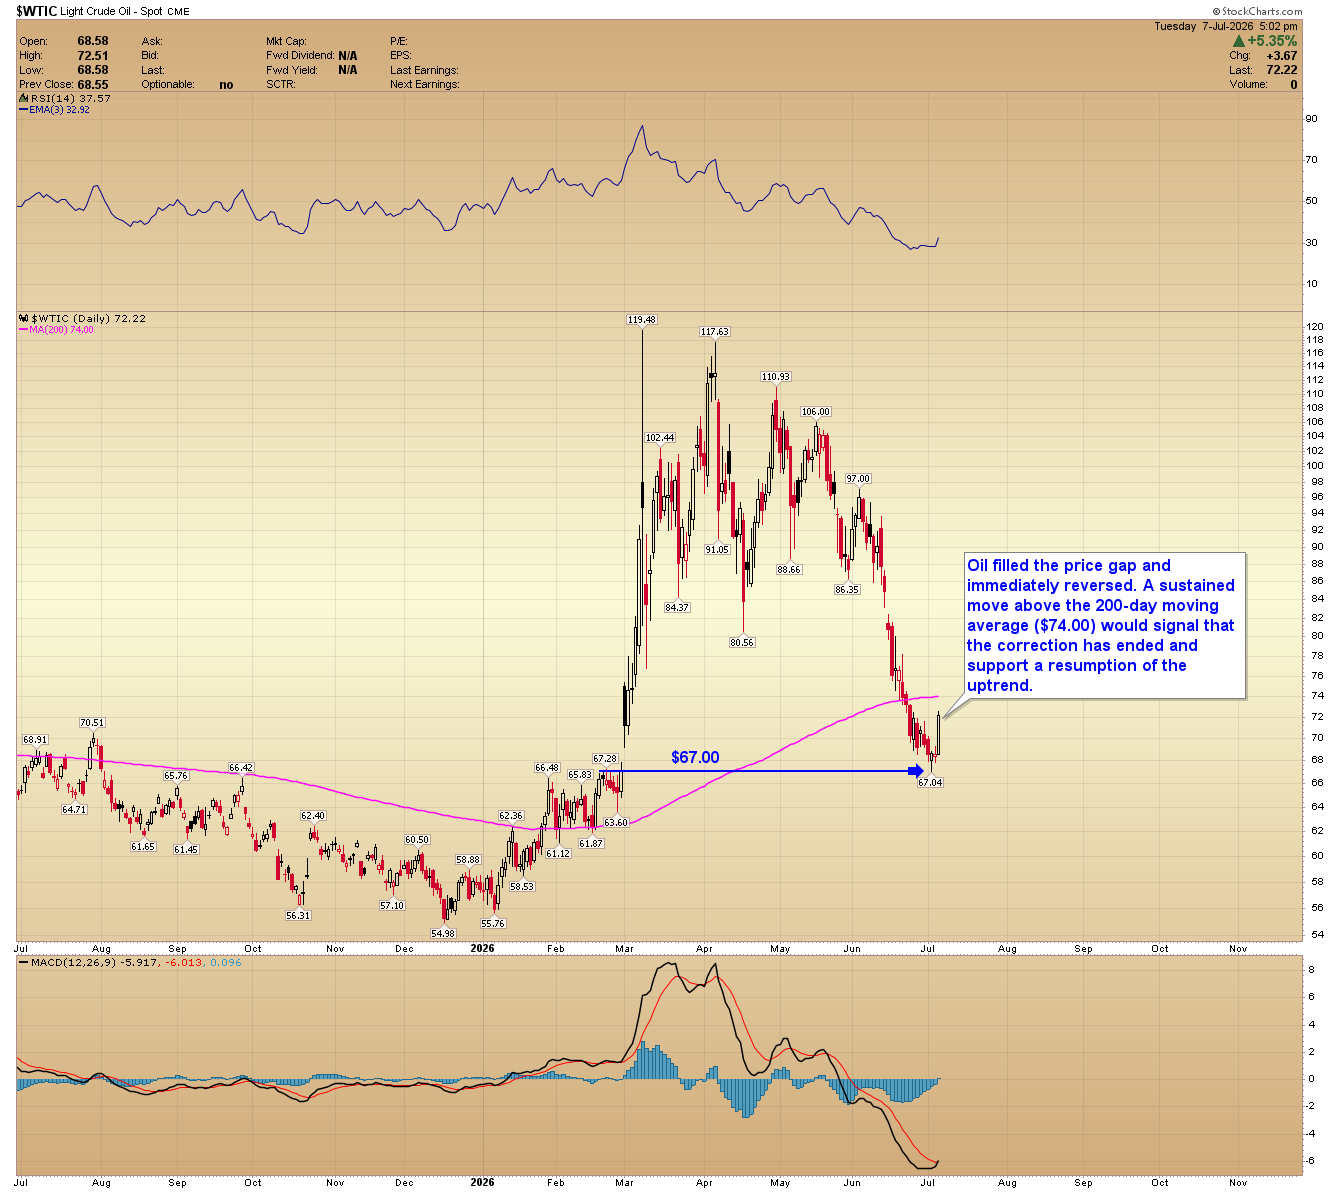The height and width of the screenshot is (1192, 1340).
Task: Select the 117.63 price high label
Action: 714,332
